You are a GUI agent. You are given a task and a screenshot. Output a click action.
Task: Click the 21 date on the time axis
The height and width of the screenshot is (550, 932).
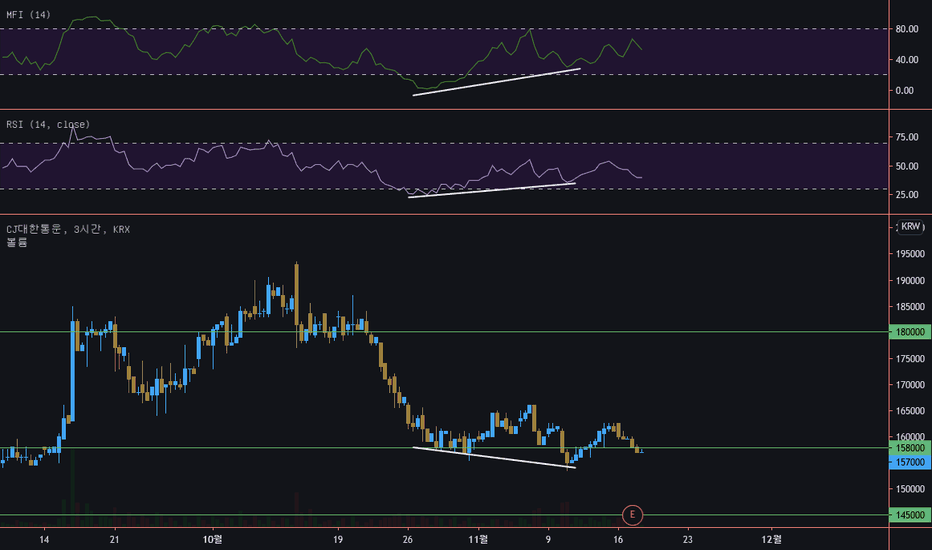coord(114,540)
